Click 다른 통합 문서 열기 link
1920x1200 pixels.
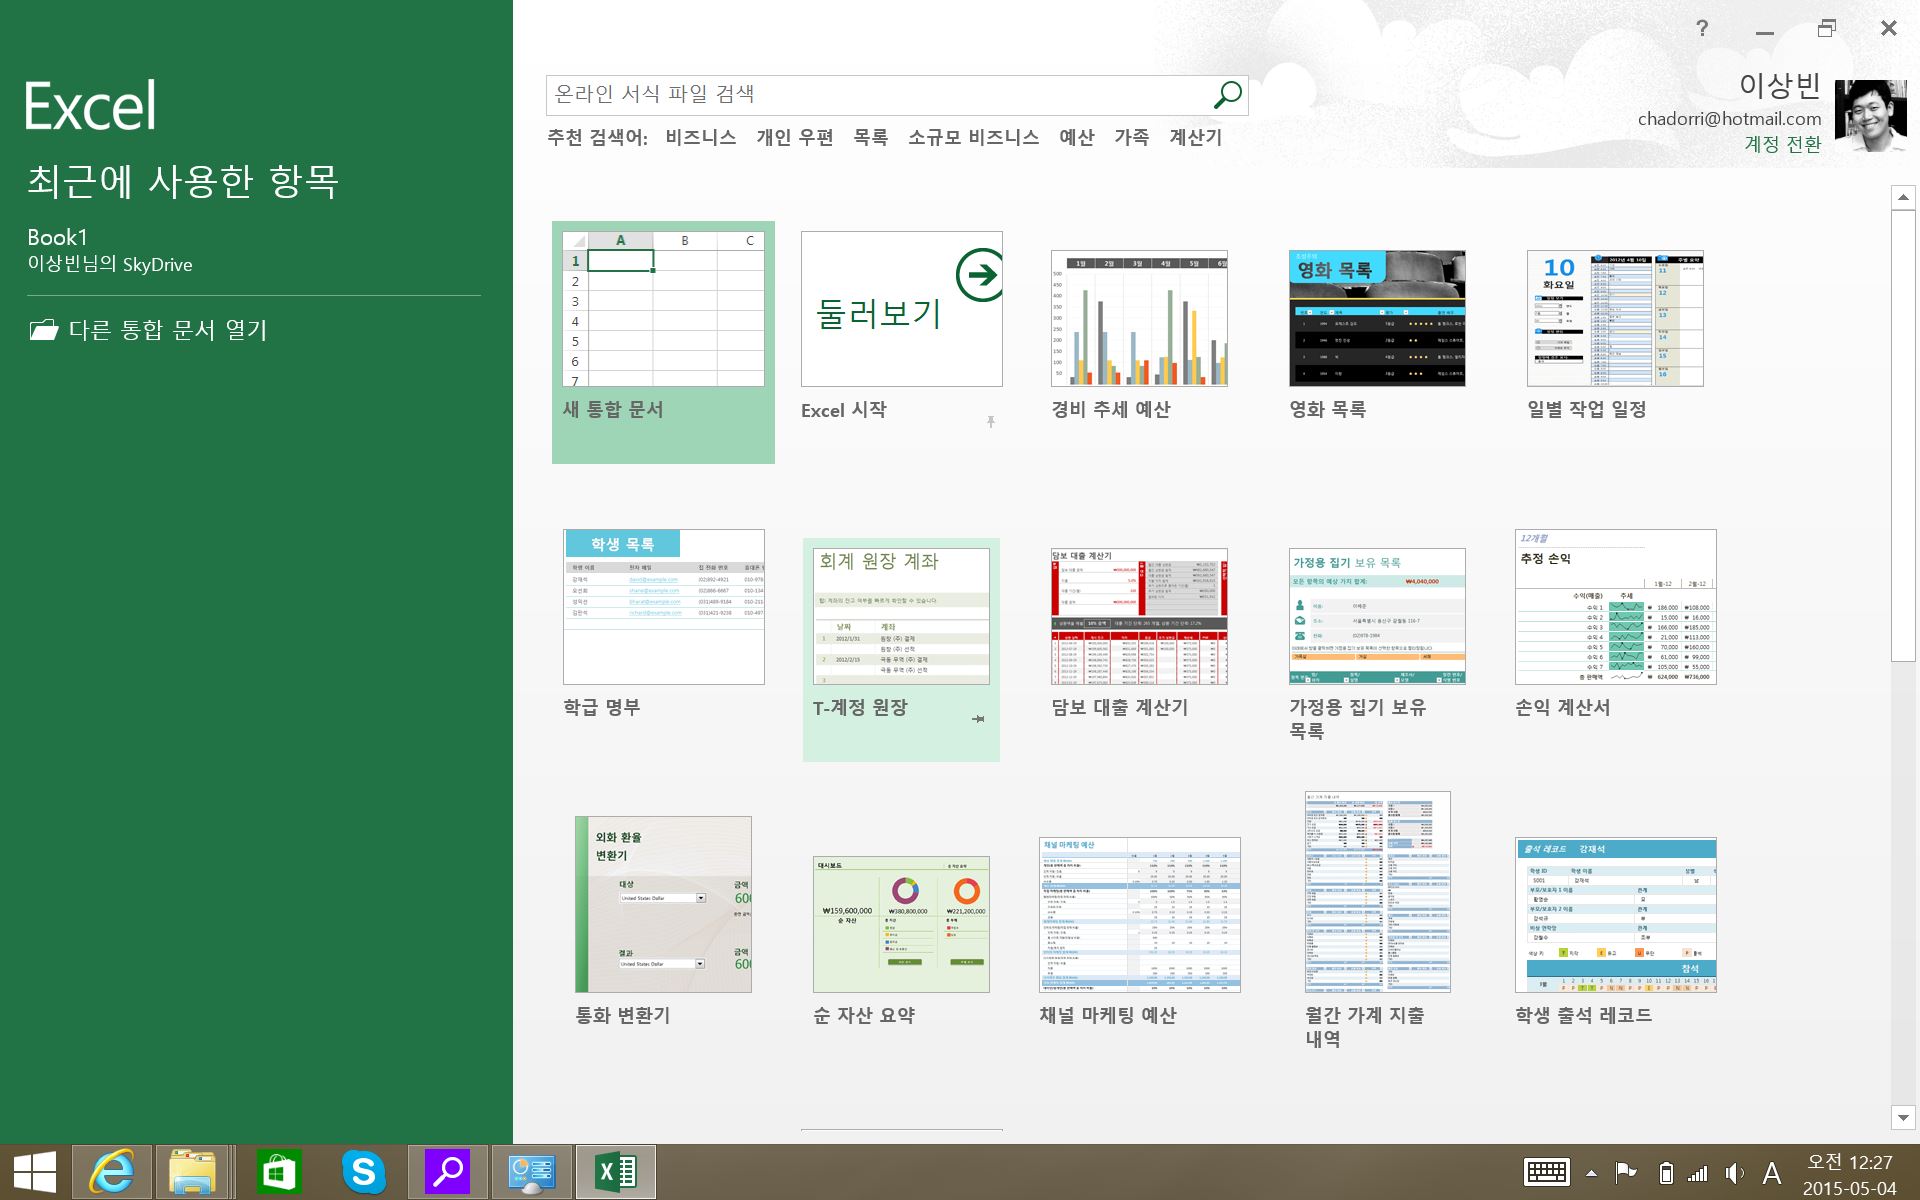[x=168, y=330]
